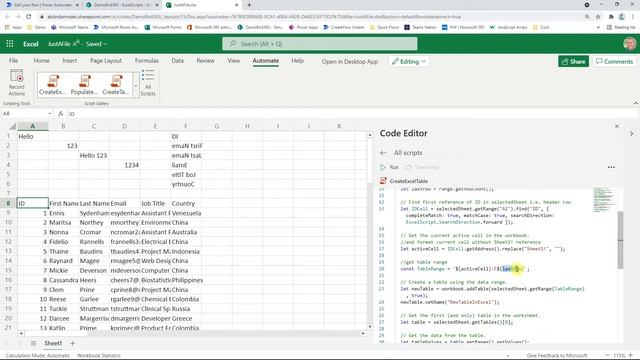
Task: Select column F header
Action: click(x=186, y=126)
